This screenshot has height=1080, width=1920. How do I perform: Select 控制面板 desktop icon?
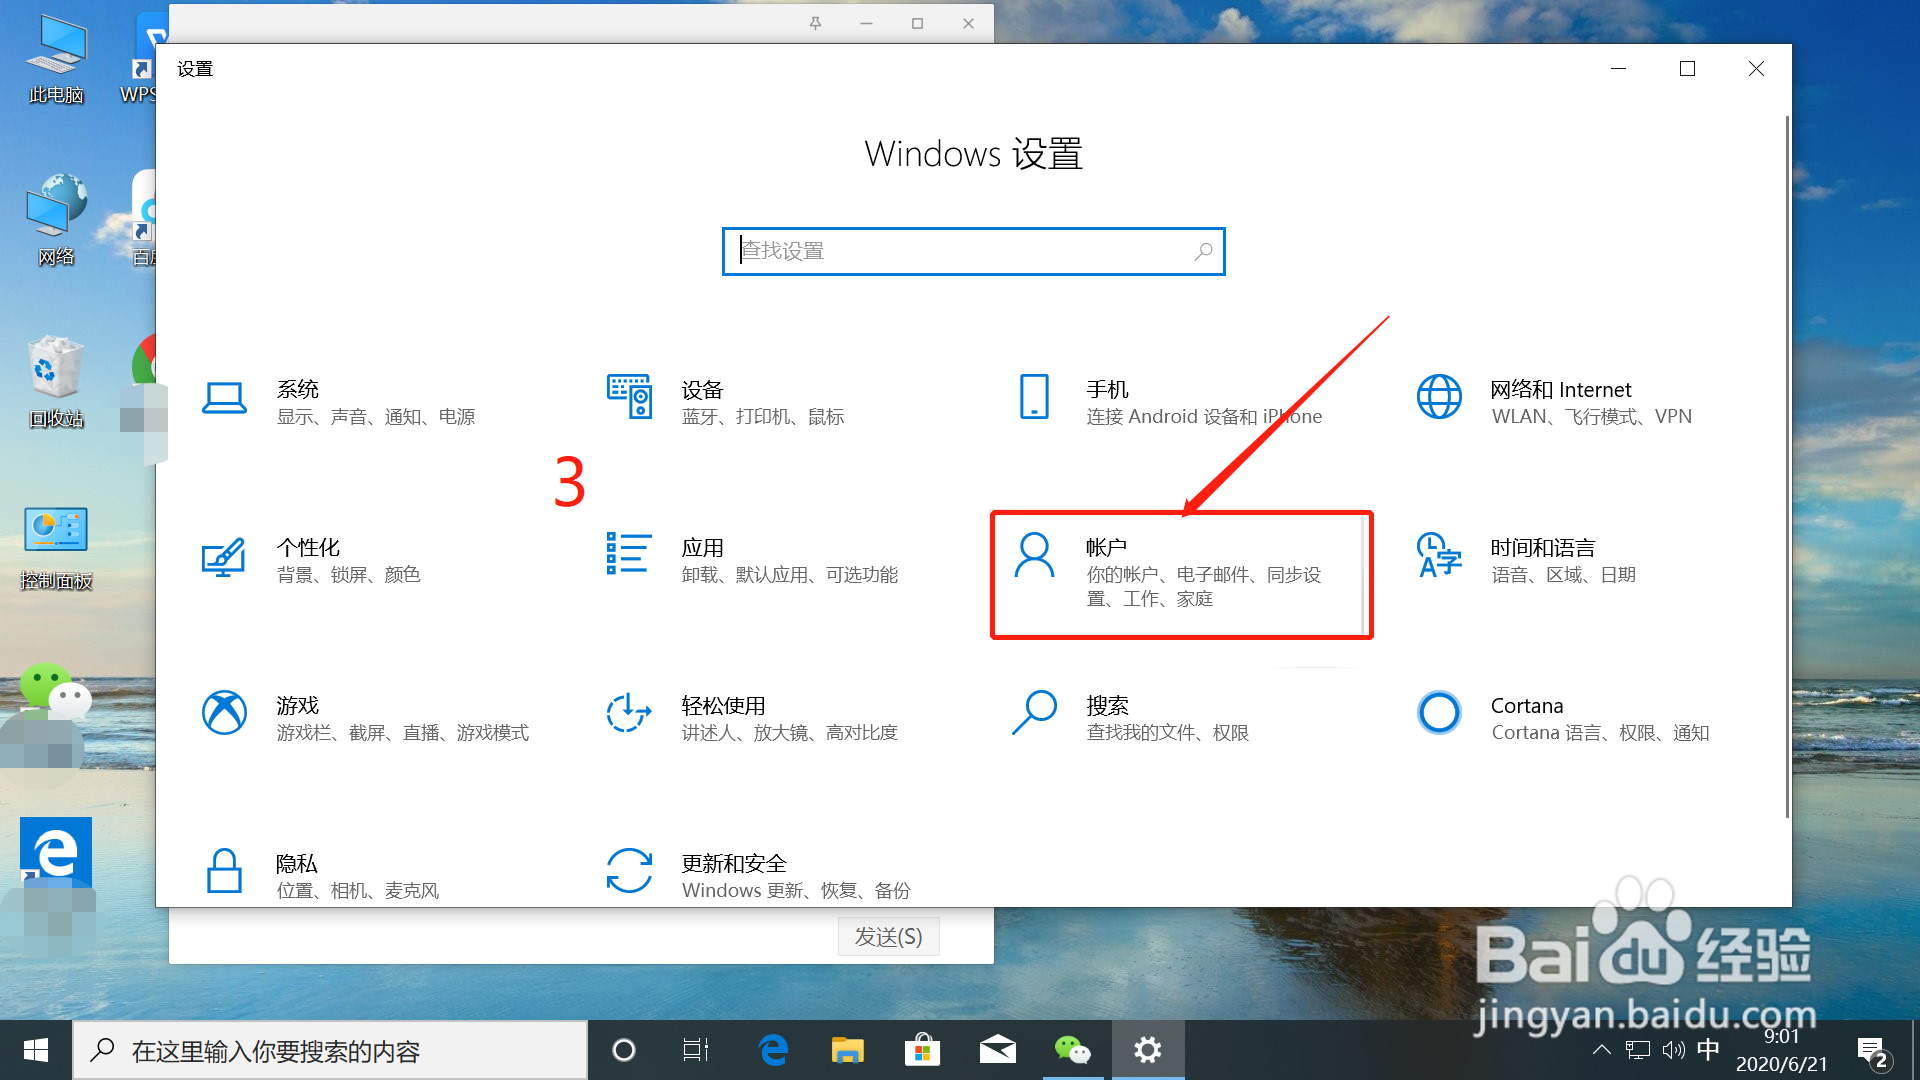pos(56,548)
